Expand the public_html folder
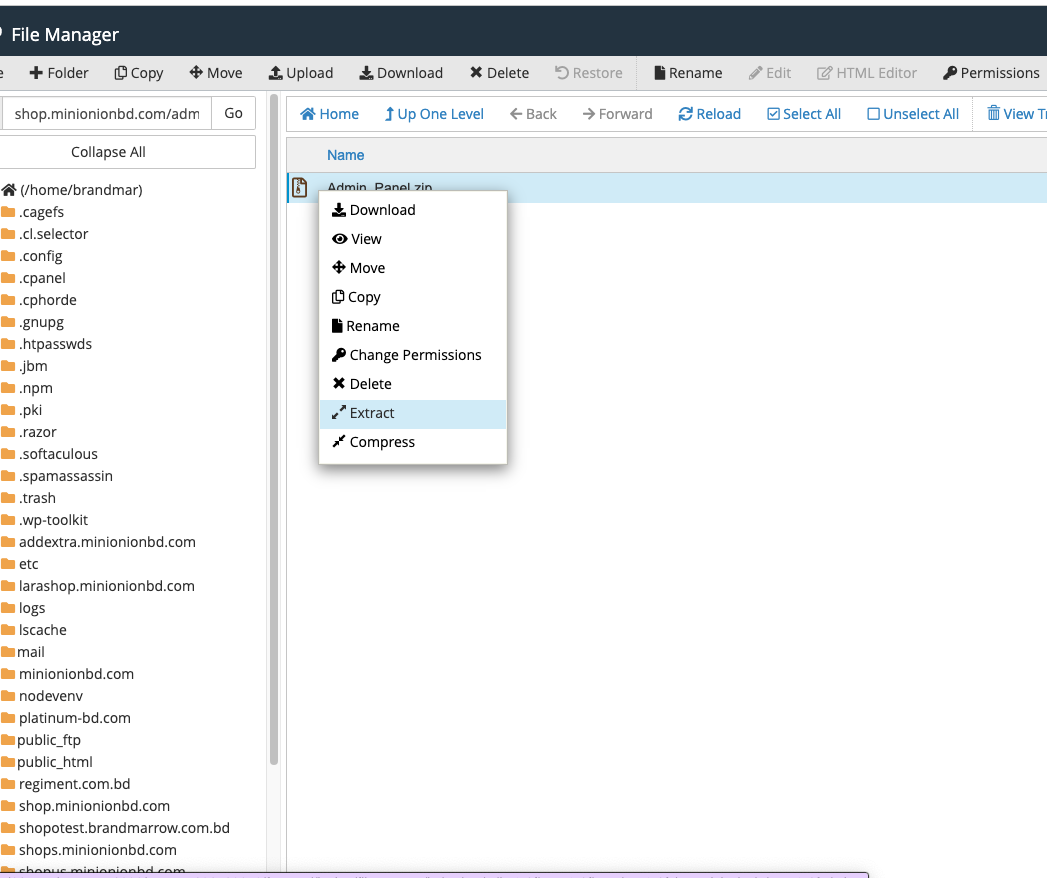1047x878 pixels. [55, 762]
